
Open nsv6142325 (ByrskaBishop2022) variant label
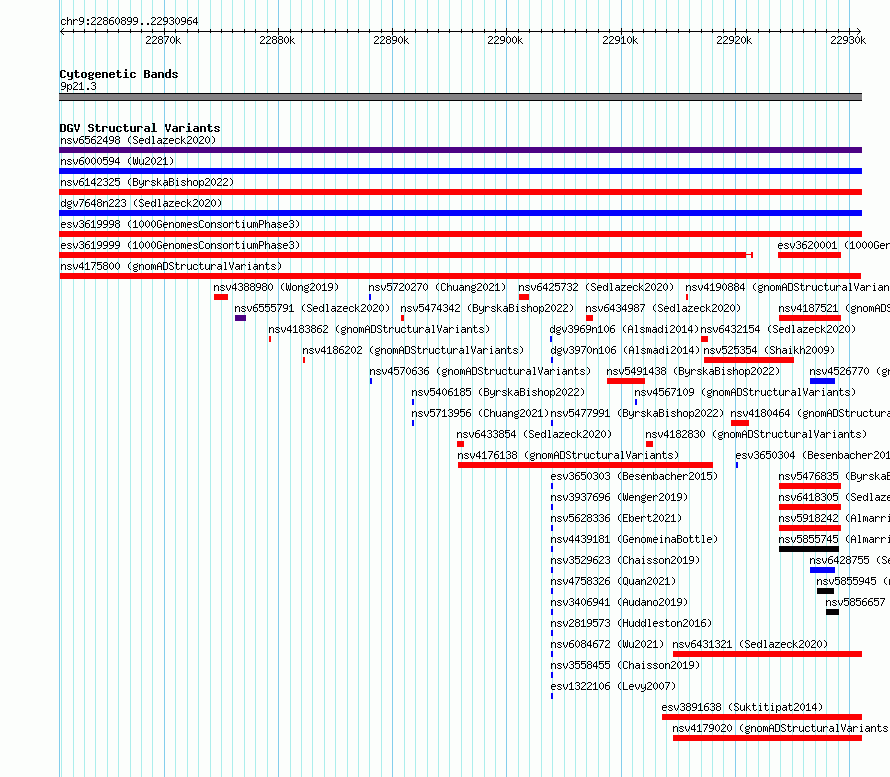[147, 182]
